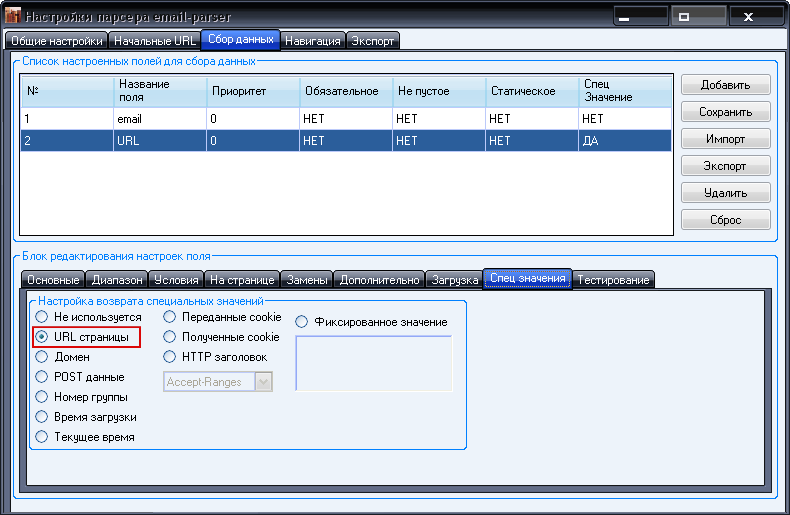Select 'HTTP заголовок' radio option

[x=170, y=356]
